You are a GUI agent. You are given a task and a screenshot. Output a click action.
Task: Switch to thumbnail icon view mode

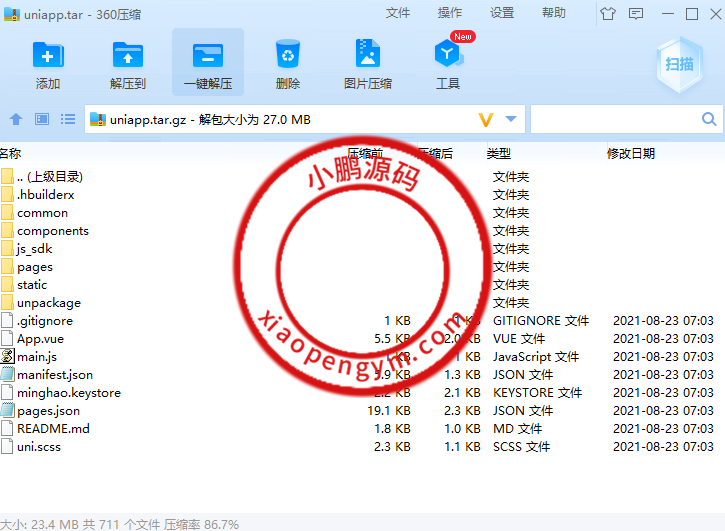click(x=42, y=119)
